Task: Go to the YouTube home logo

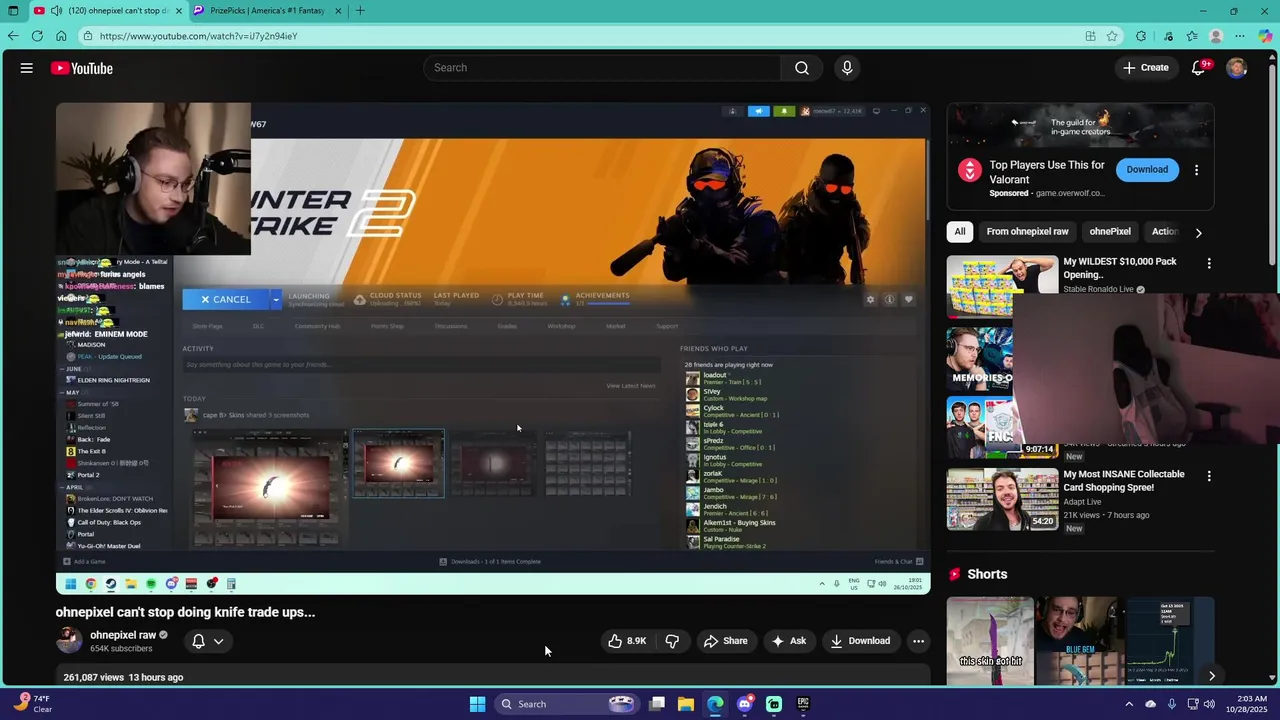Action: click(x=82, y=68)
